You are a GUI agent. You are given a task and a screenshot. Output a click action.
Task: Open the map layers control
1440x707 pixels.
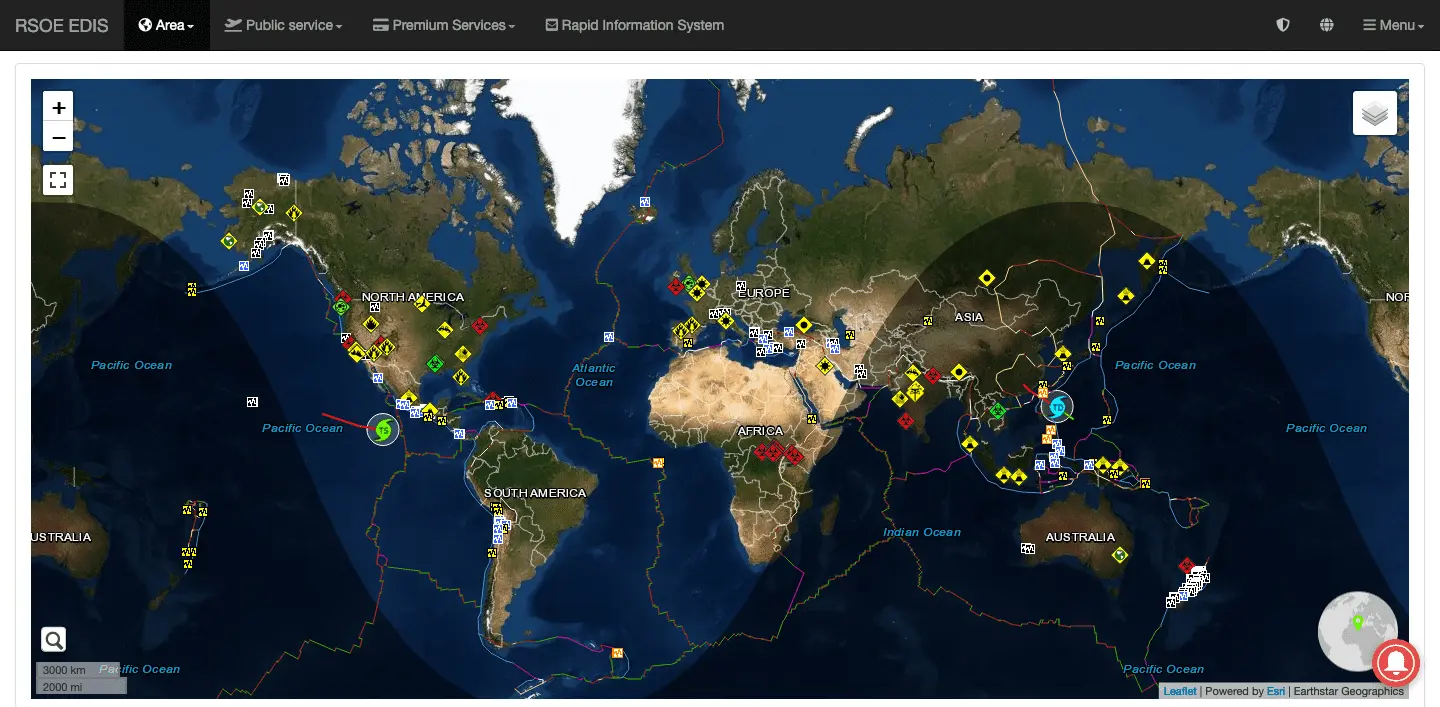tap(1374, 114)
